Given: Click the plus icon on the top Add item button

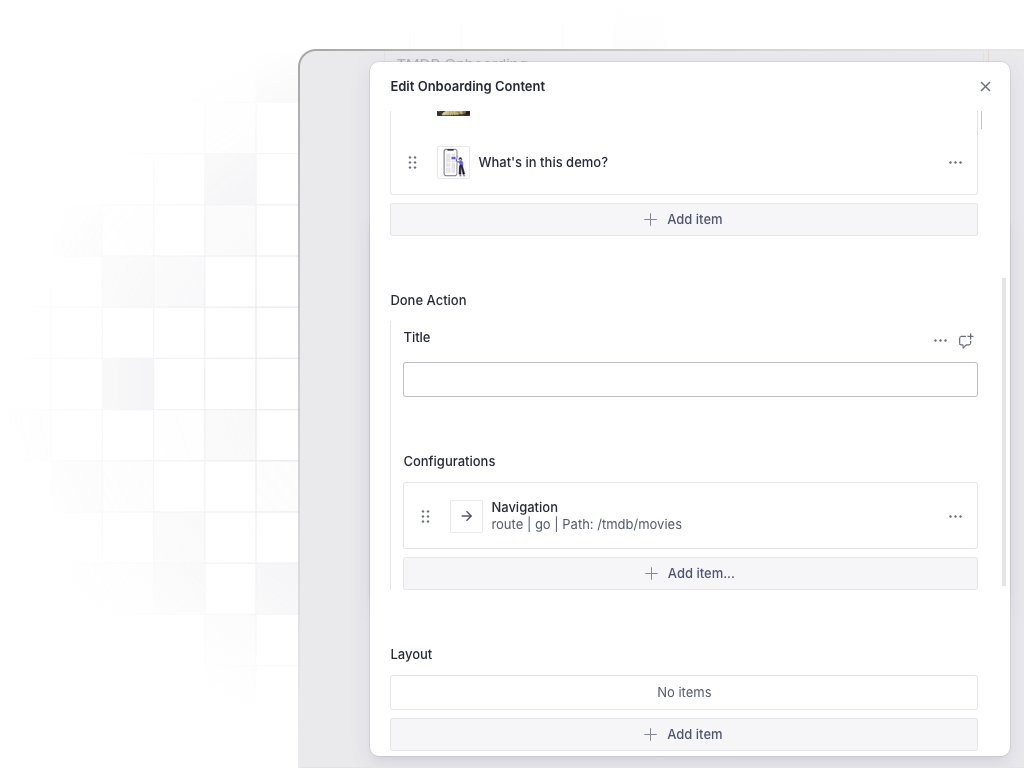Looking at the screenshot, I should 650,219.
